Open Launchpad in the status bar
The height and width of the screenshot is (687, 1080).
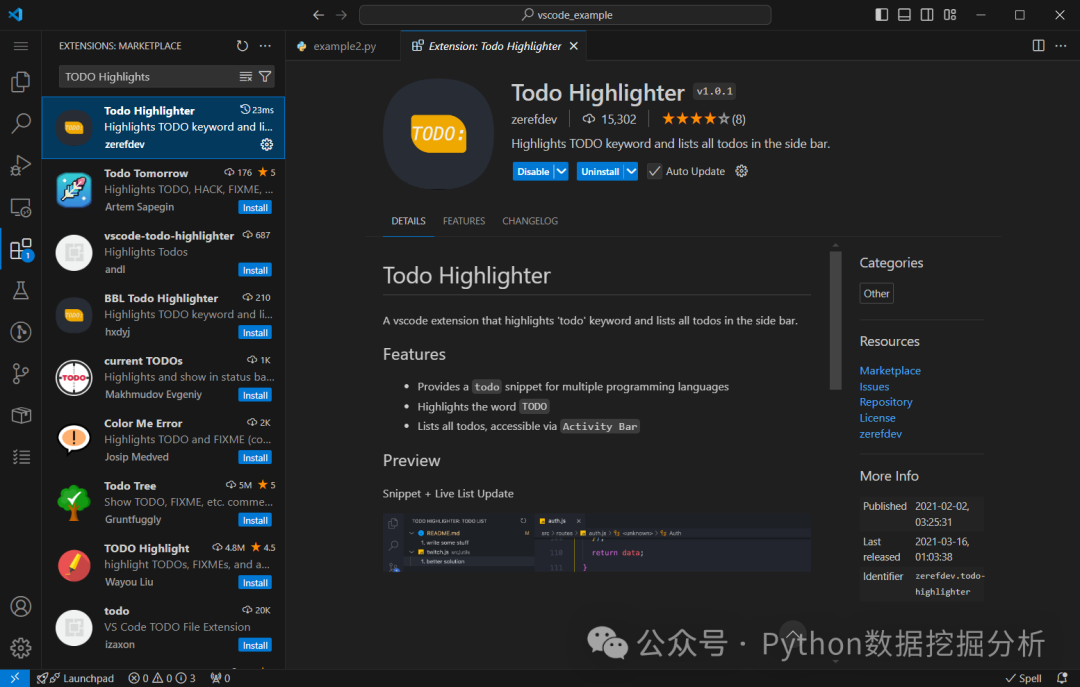click(76, 678)
